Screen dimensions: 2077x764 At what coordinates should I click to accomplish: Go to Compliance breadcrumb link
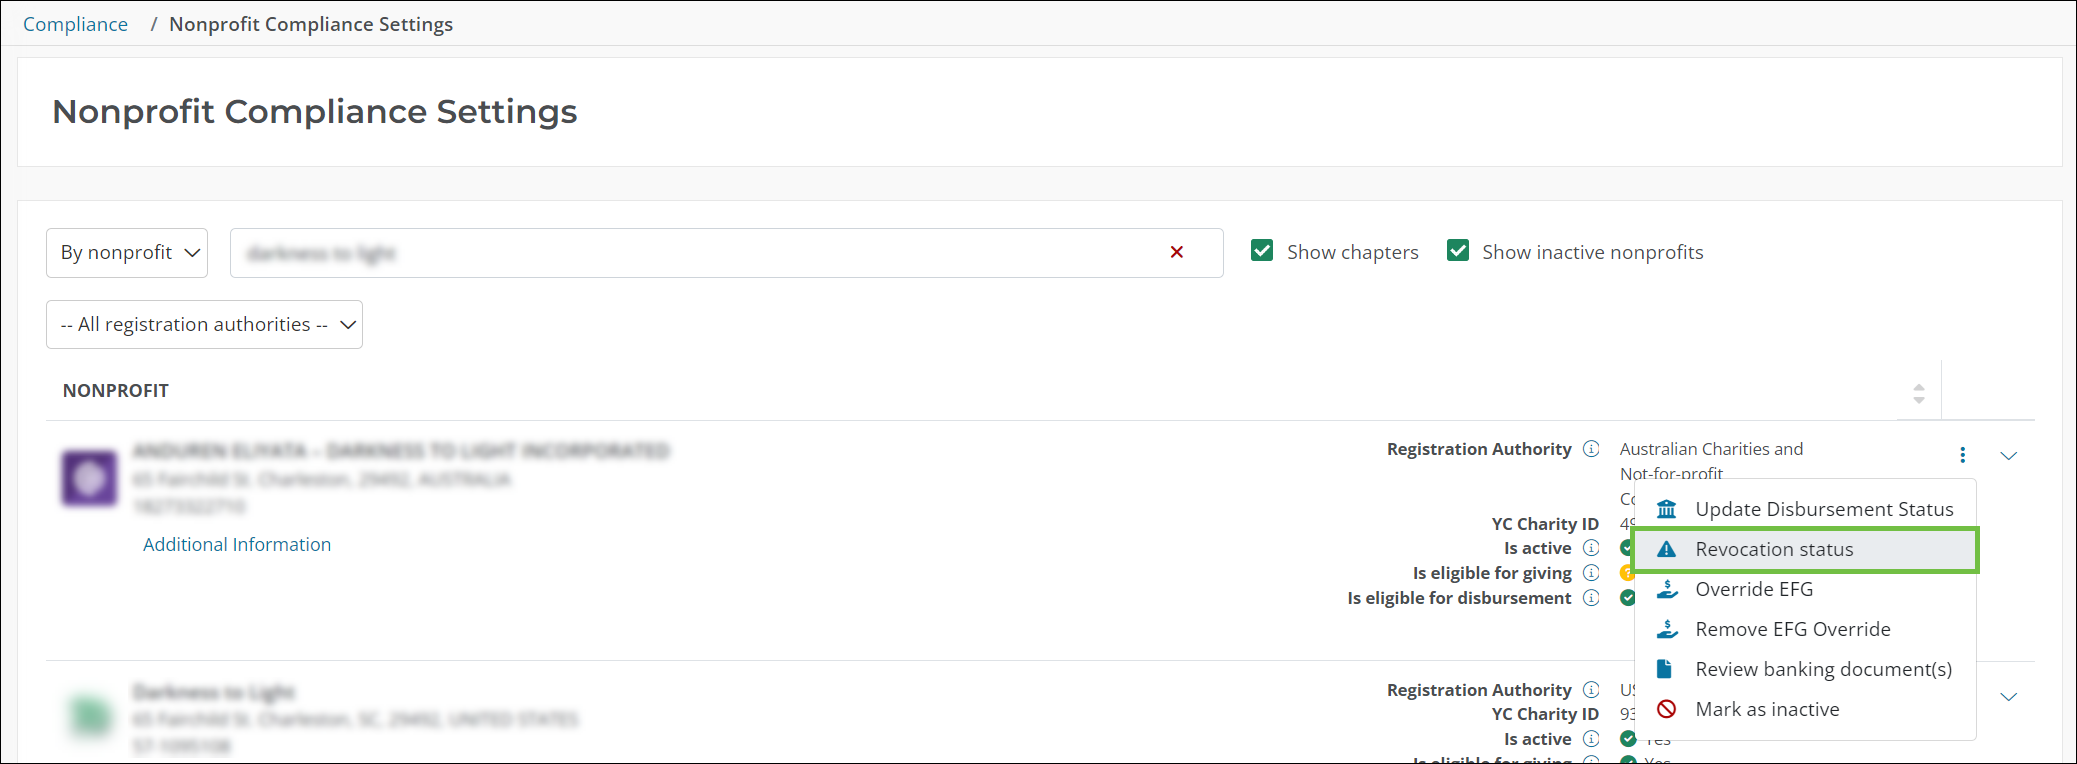(x=75, y=24)
